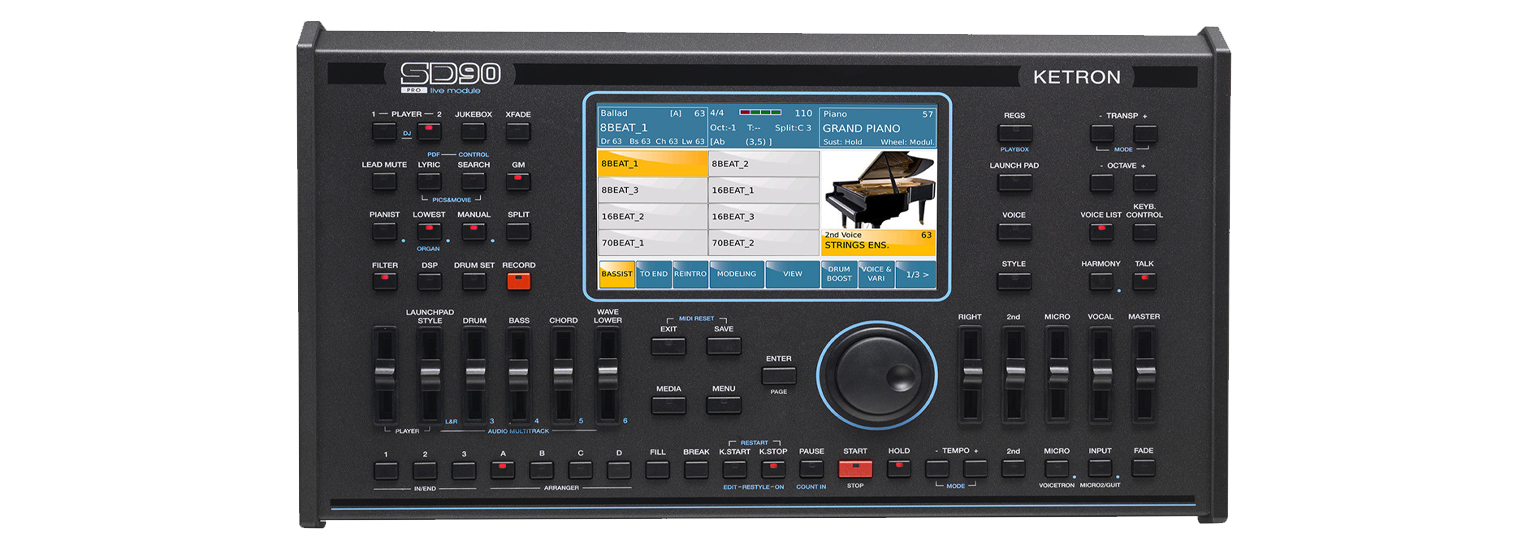Pick the 70BEAT_2 style cell
Screen dimensions: 1517x559
coord(763,243)
